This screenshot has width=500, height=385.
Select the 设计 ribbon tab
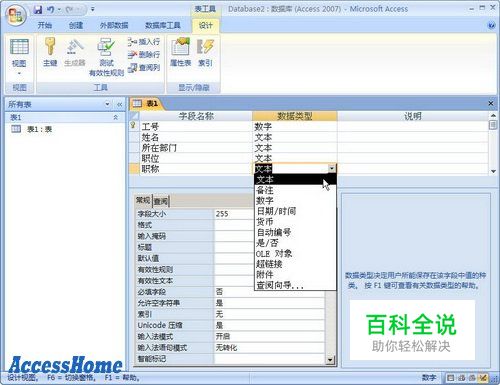(205, 25)
